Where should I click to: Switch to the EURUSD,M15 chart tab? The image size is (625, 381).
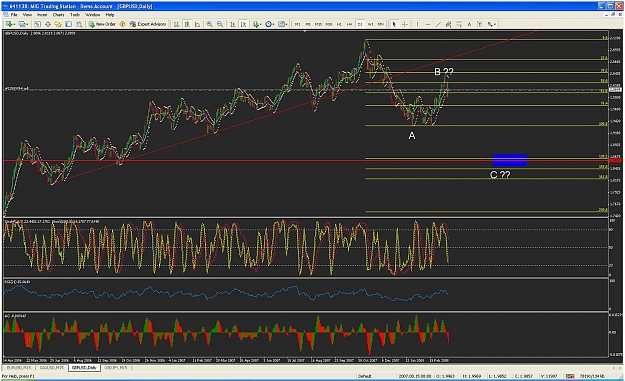pyautogui.click(x=19, y=367)
